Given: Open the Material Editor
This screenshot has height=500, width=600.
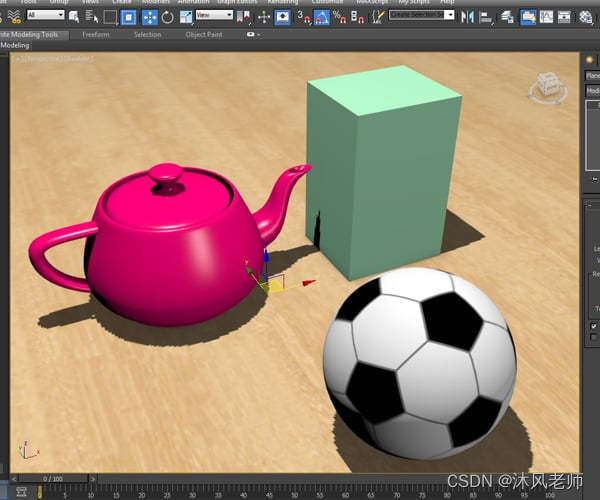Looking at the screenshot, I should click(585, 17).
